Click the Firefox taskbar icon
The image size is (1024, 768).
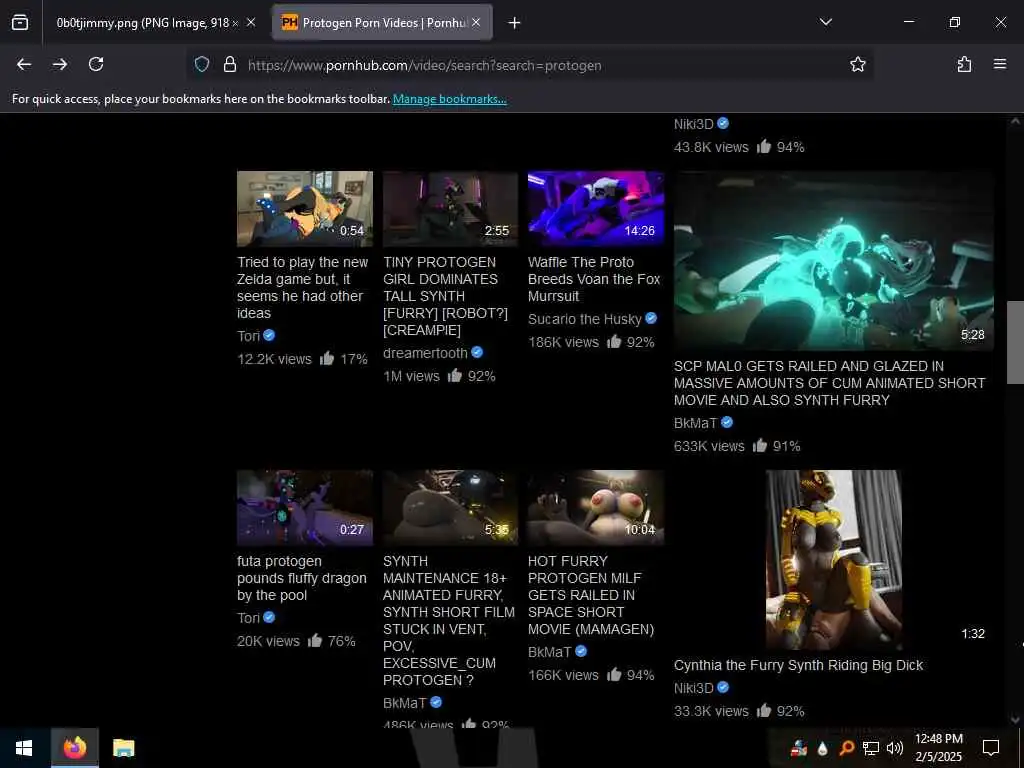(74, 748)
